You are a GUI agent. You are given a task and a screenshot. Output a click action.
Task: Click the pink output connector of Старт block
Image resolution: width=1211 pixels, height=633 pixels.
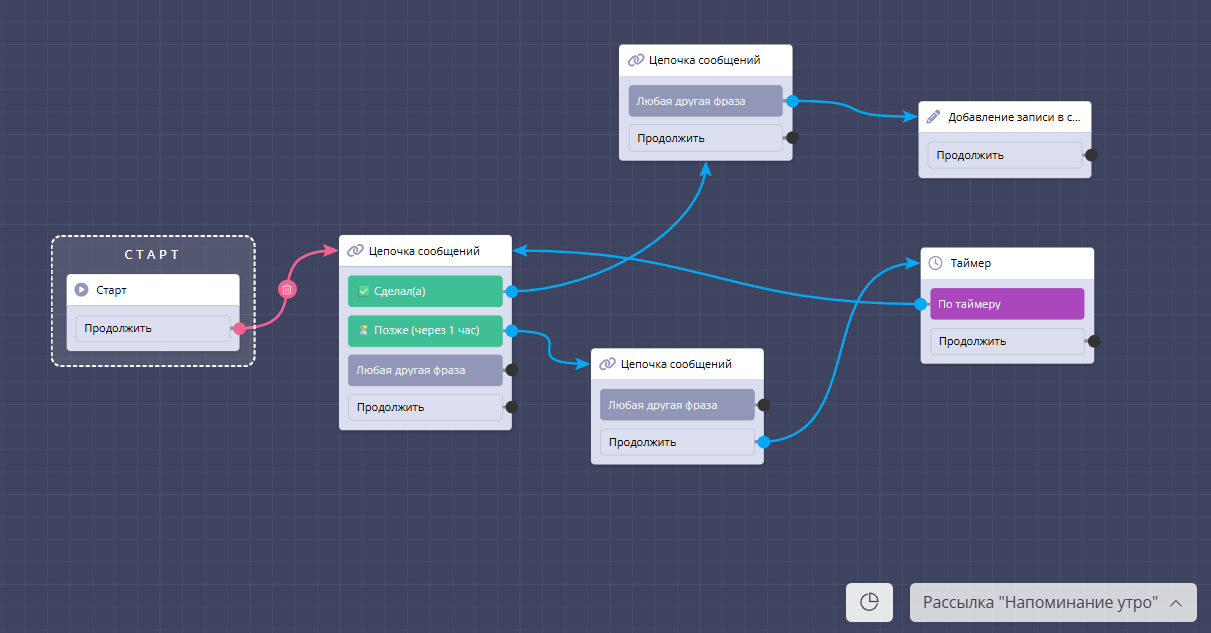point(239,328)
